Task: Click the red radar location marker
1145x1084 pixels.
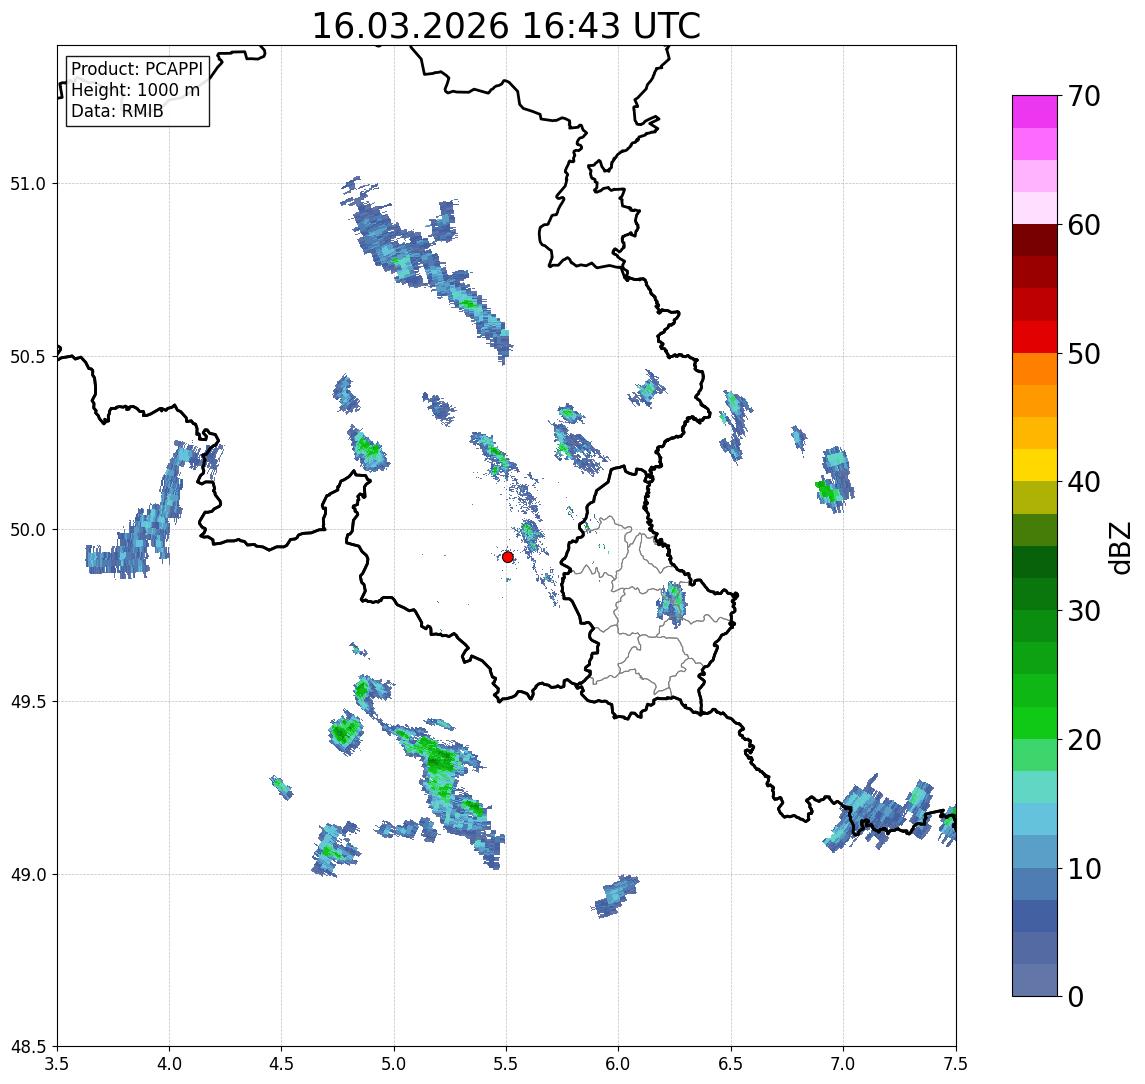Action: [x=508, y=557]
